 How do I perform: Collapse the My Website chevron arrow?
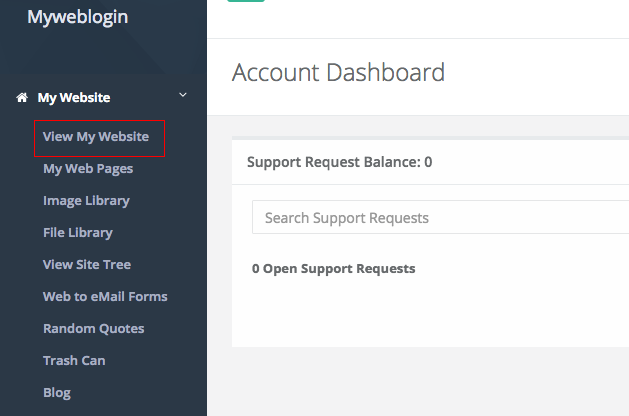(x=183, y=95)
